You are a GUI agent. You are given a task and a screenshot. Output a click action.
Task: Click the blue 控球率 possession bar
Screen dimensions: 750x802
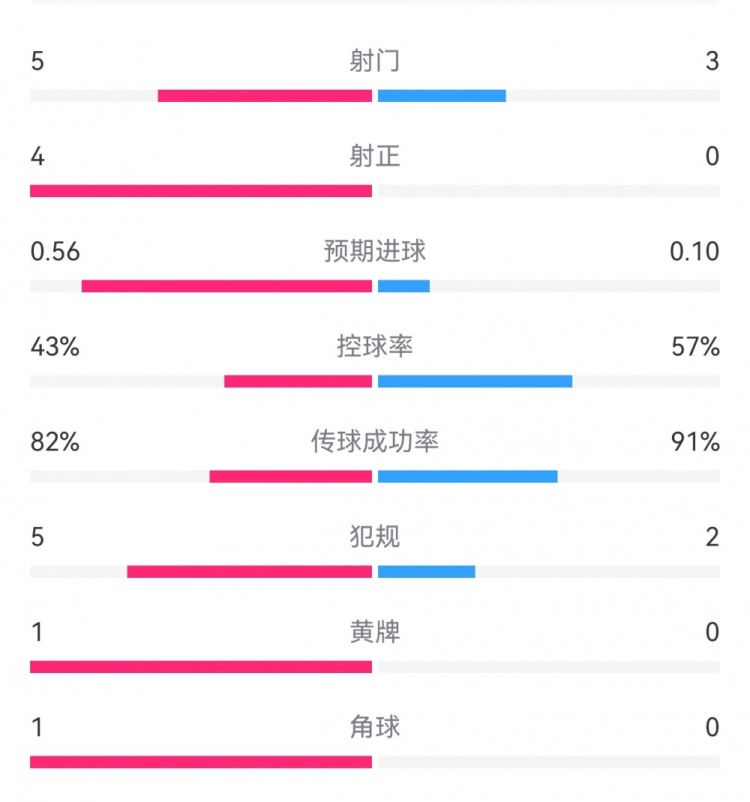(475, 381)
